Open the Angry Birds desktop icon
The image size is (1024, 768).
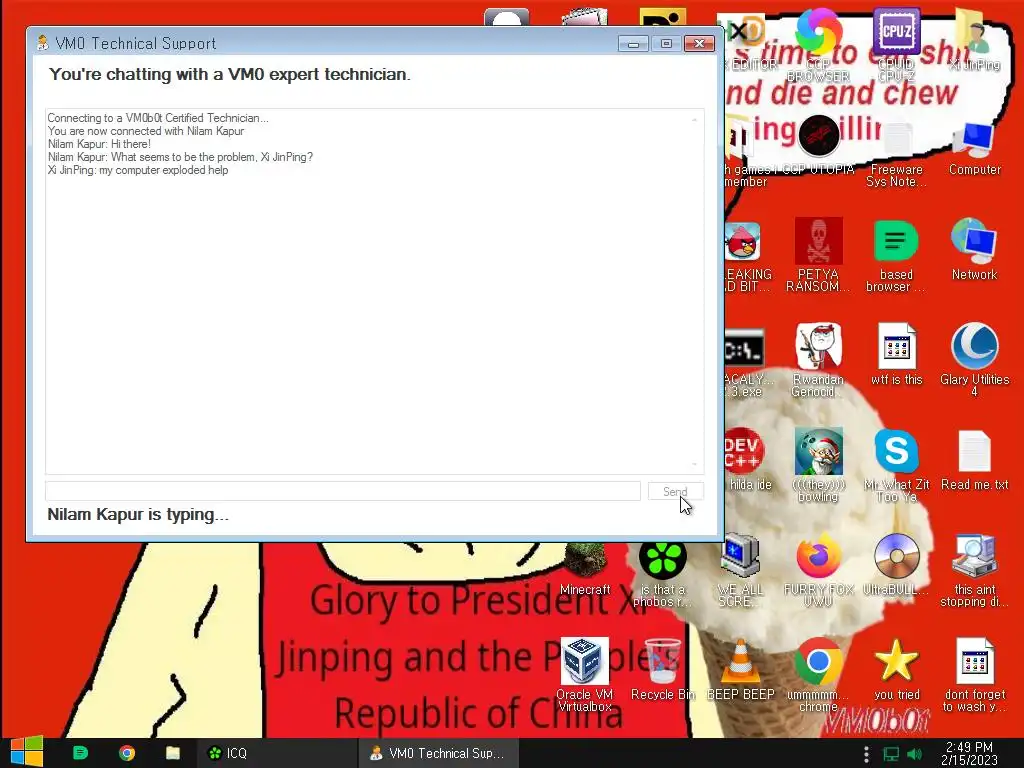pyautogui.click(x=744, y=256)
